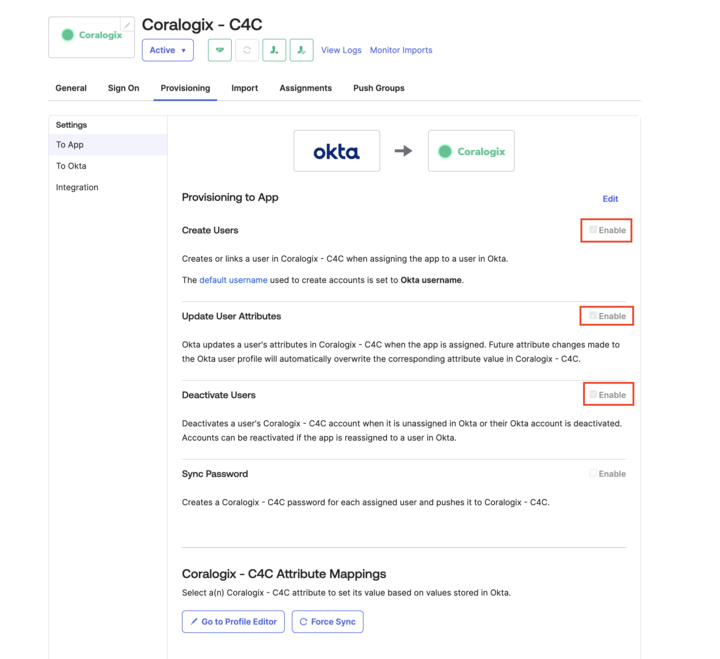
Task: Select To App in the Settings sidebar
Action: click(x=108, y=145)
